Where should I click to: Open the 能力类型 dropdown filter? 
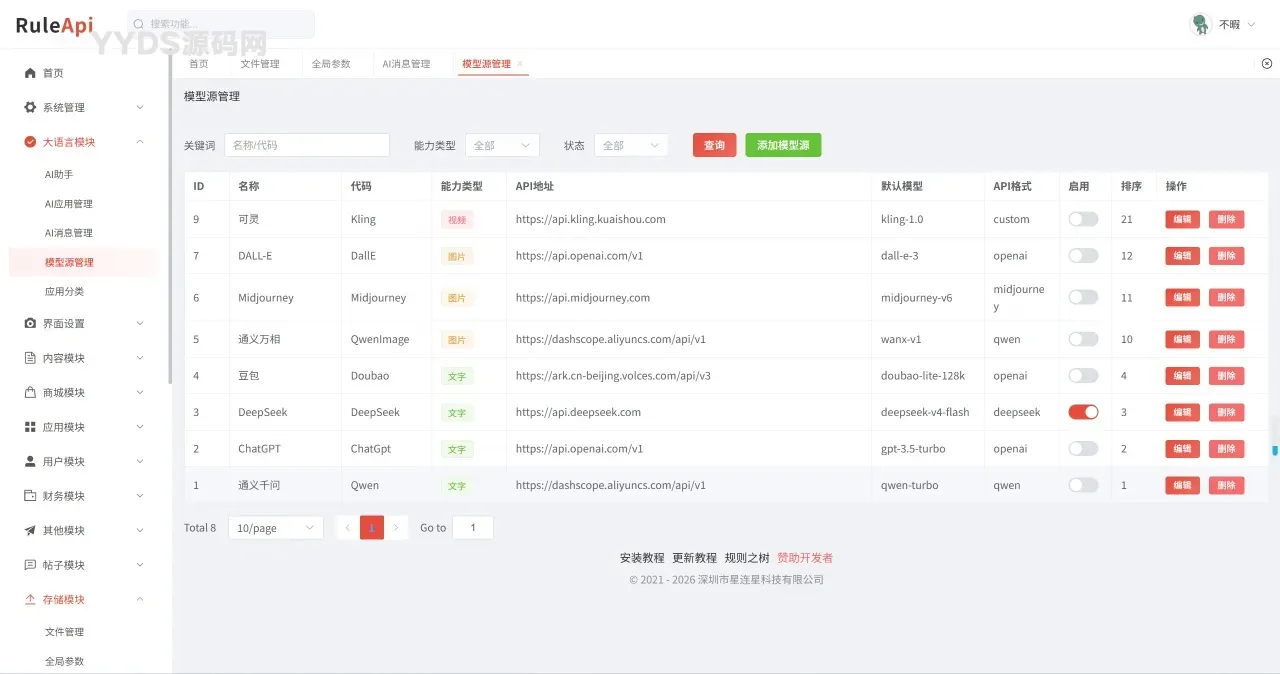502,145
